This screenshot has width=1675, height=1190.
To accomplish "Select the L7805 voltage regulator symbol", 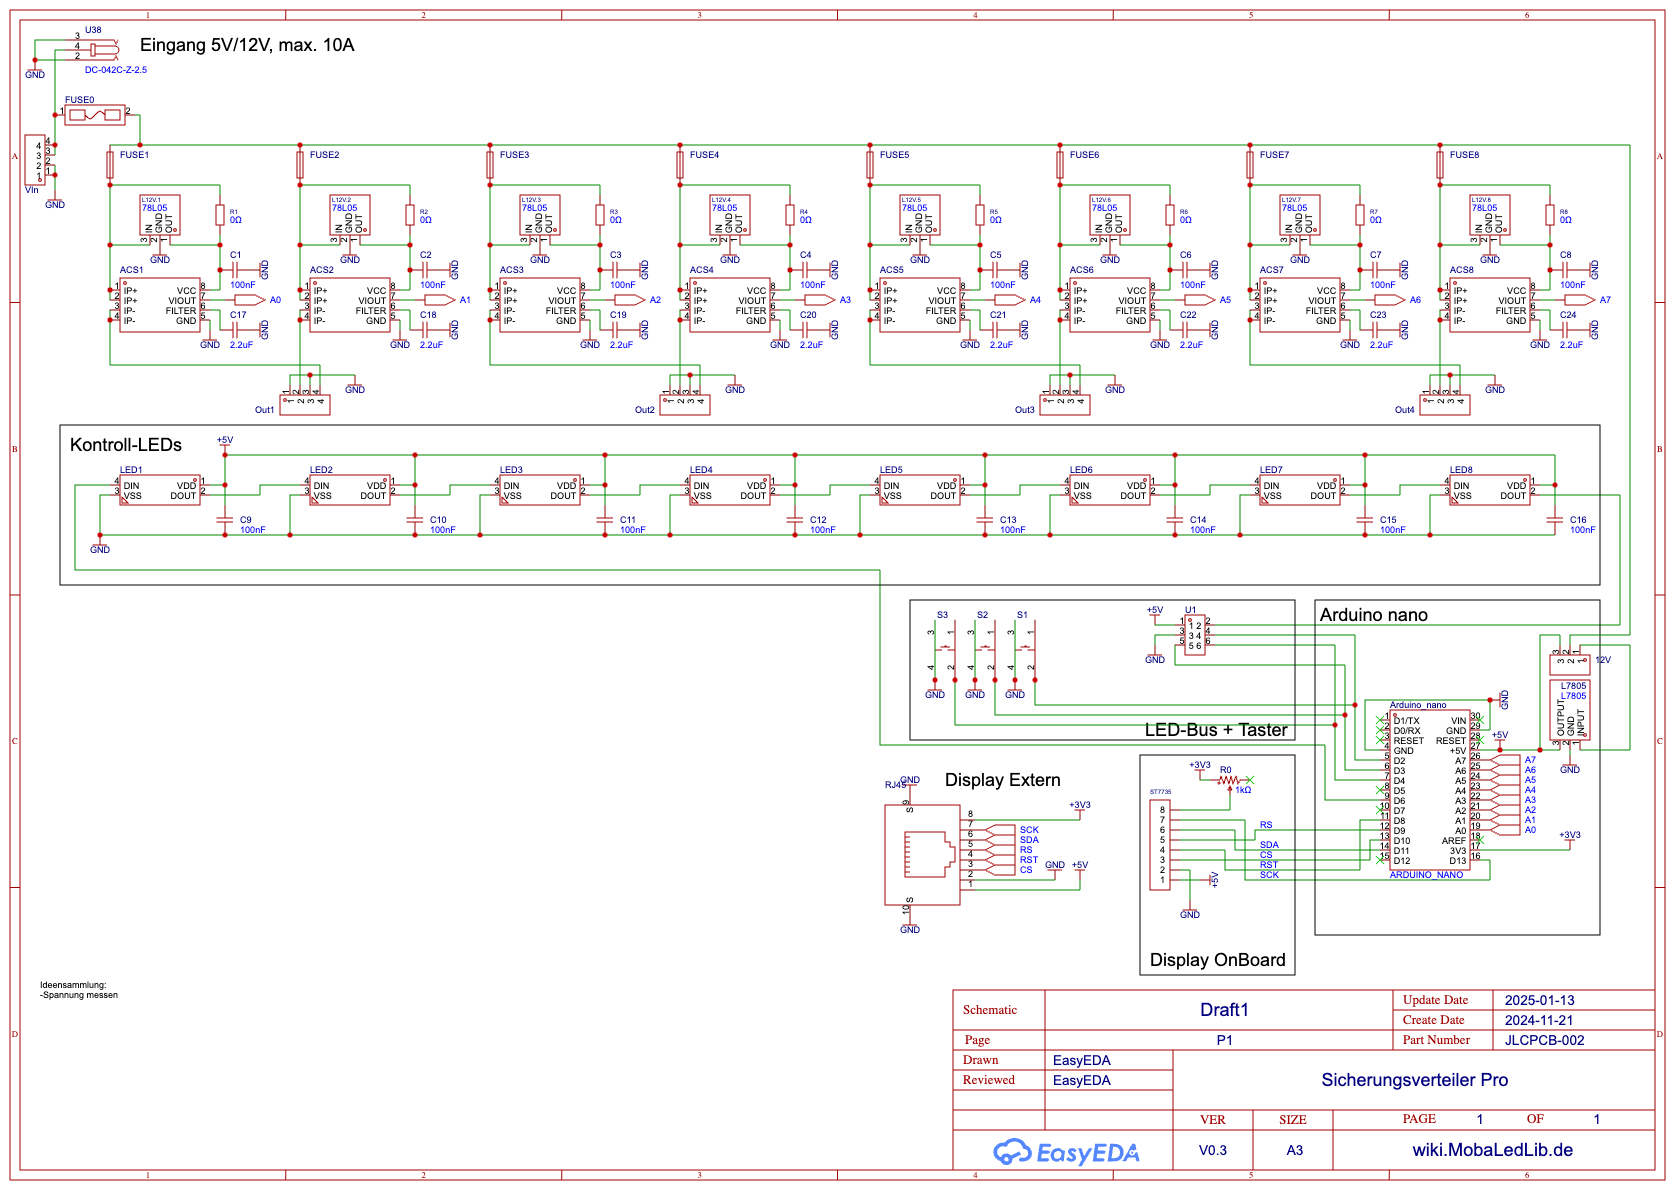I will [1570, 713].
